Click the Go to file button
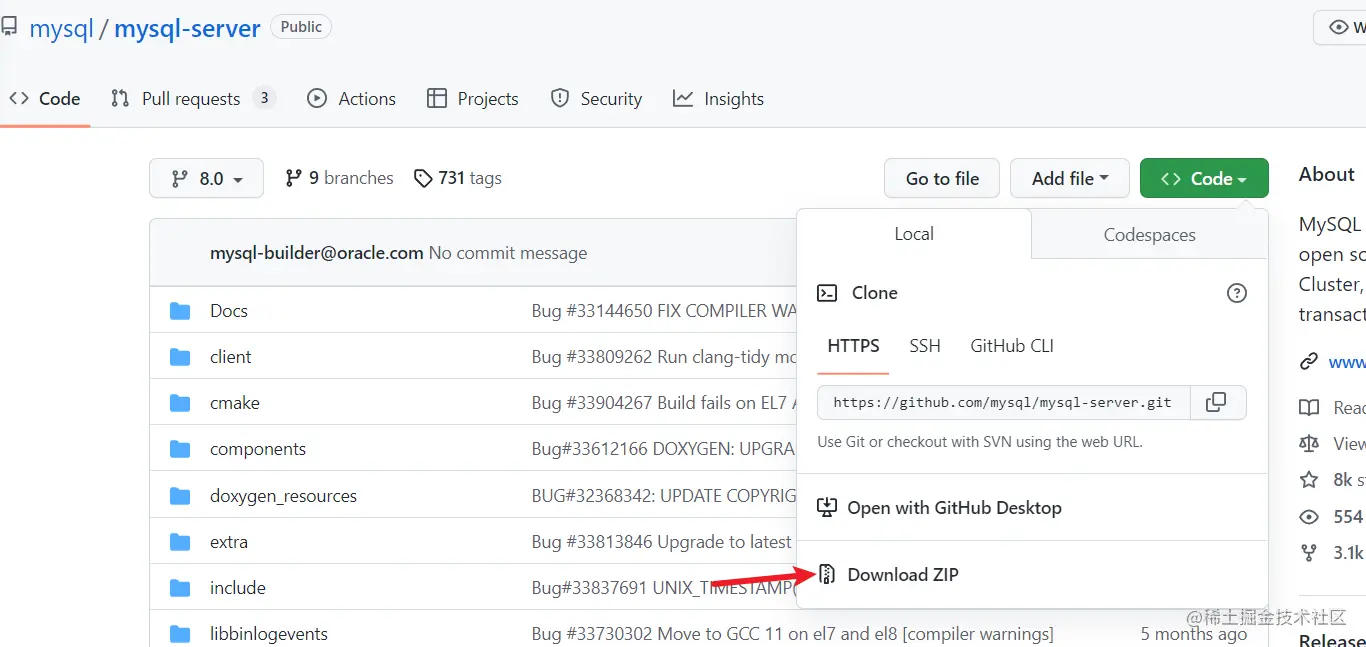Viewport: 1366px width, 647px height. click(x=942, y=178)
